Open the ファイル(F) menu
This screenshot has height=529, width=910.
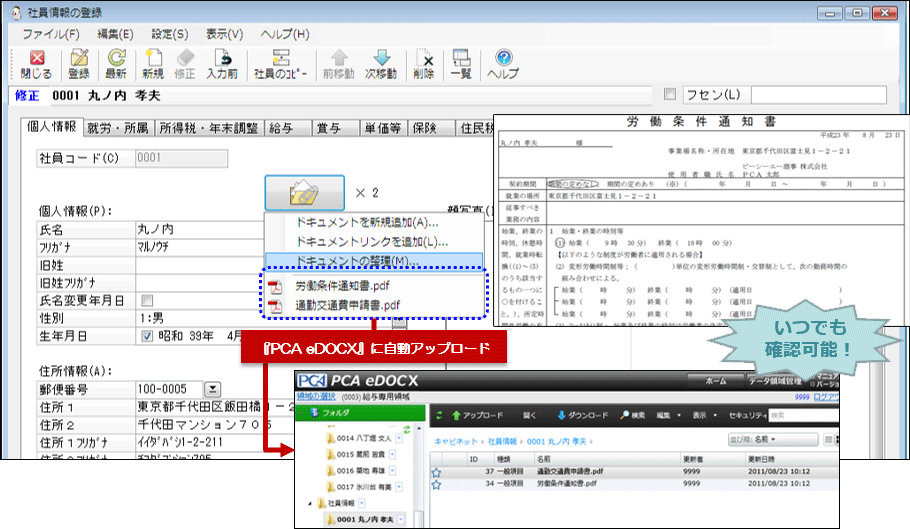point(50,34)
